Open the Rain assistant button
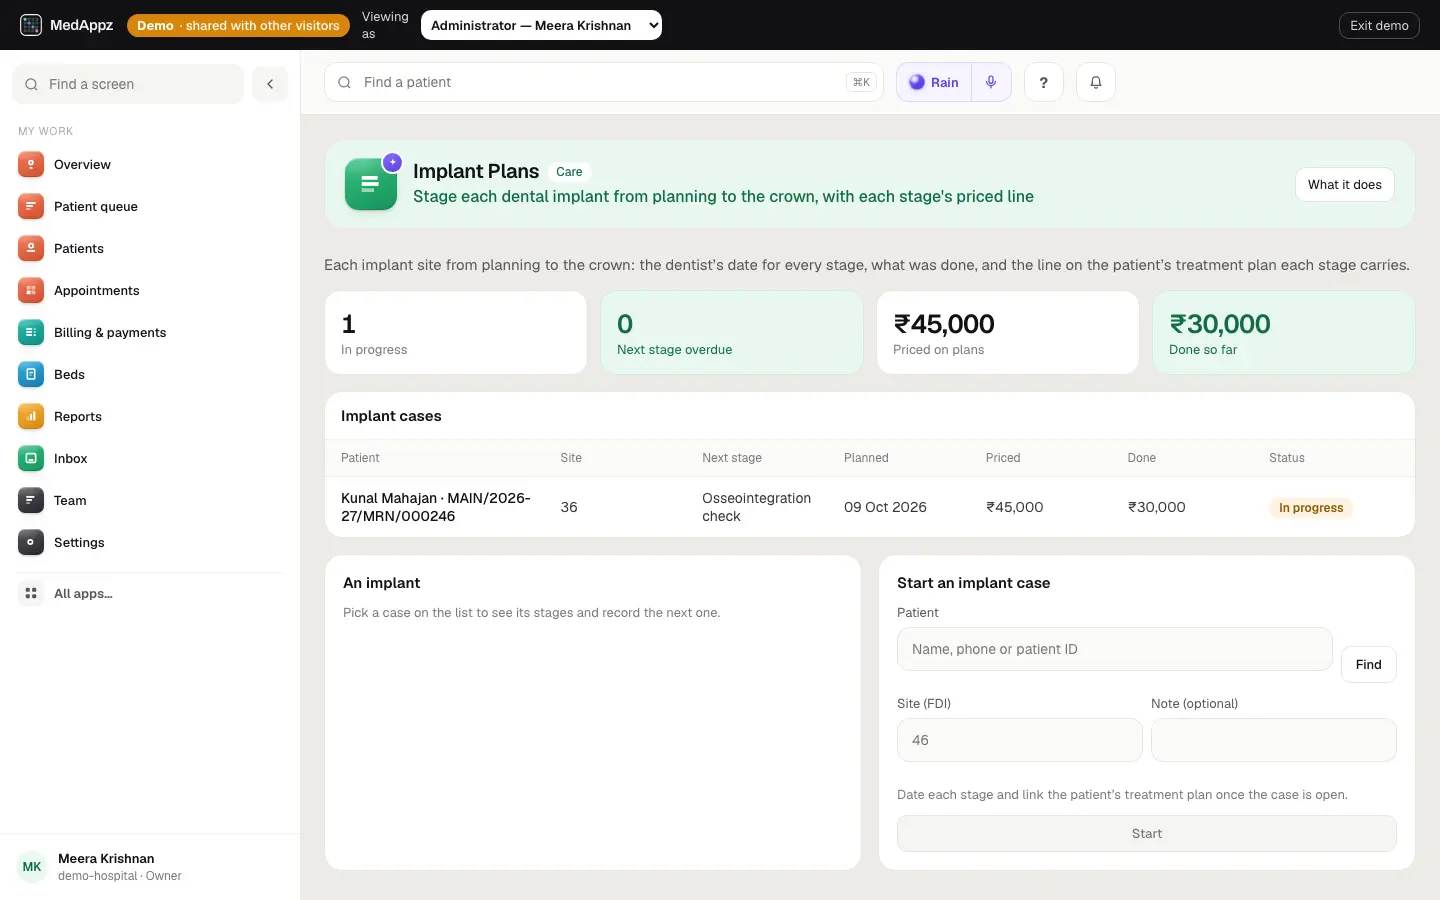This screenshot has width=1440, height=900. tap(934, 83)
